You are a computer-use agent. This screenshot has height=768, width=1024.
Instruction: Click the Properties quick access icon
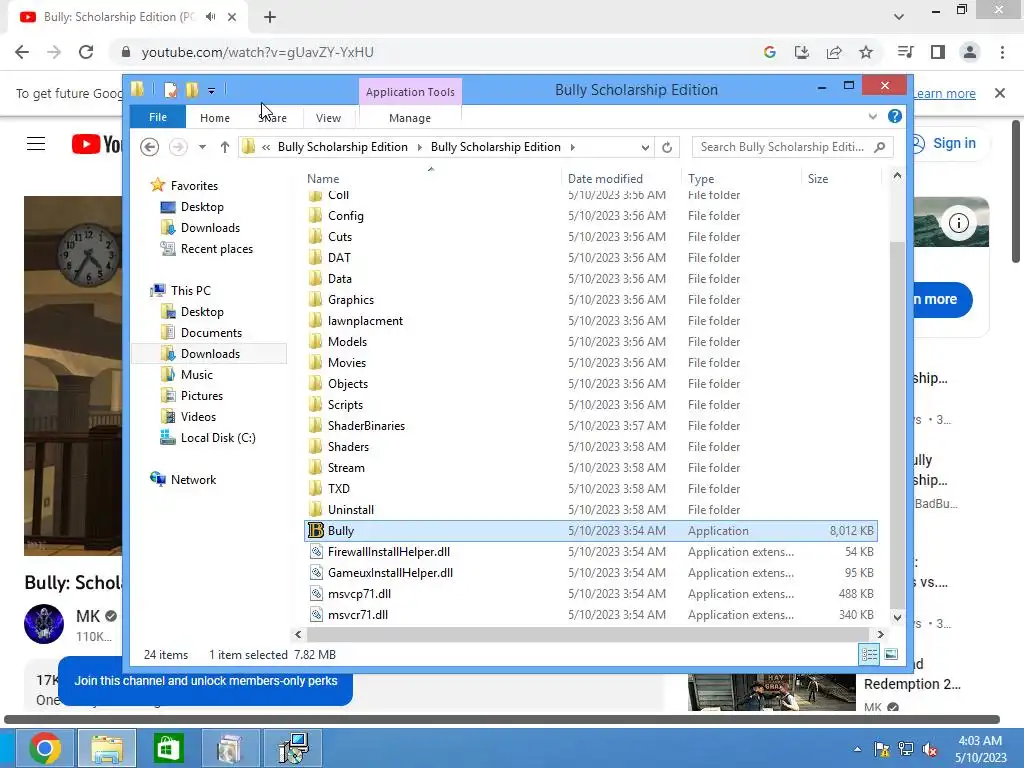[x=170, y=89]
